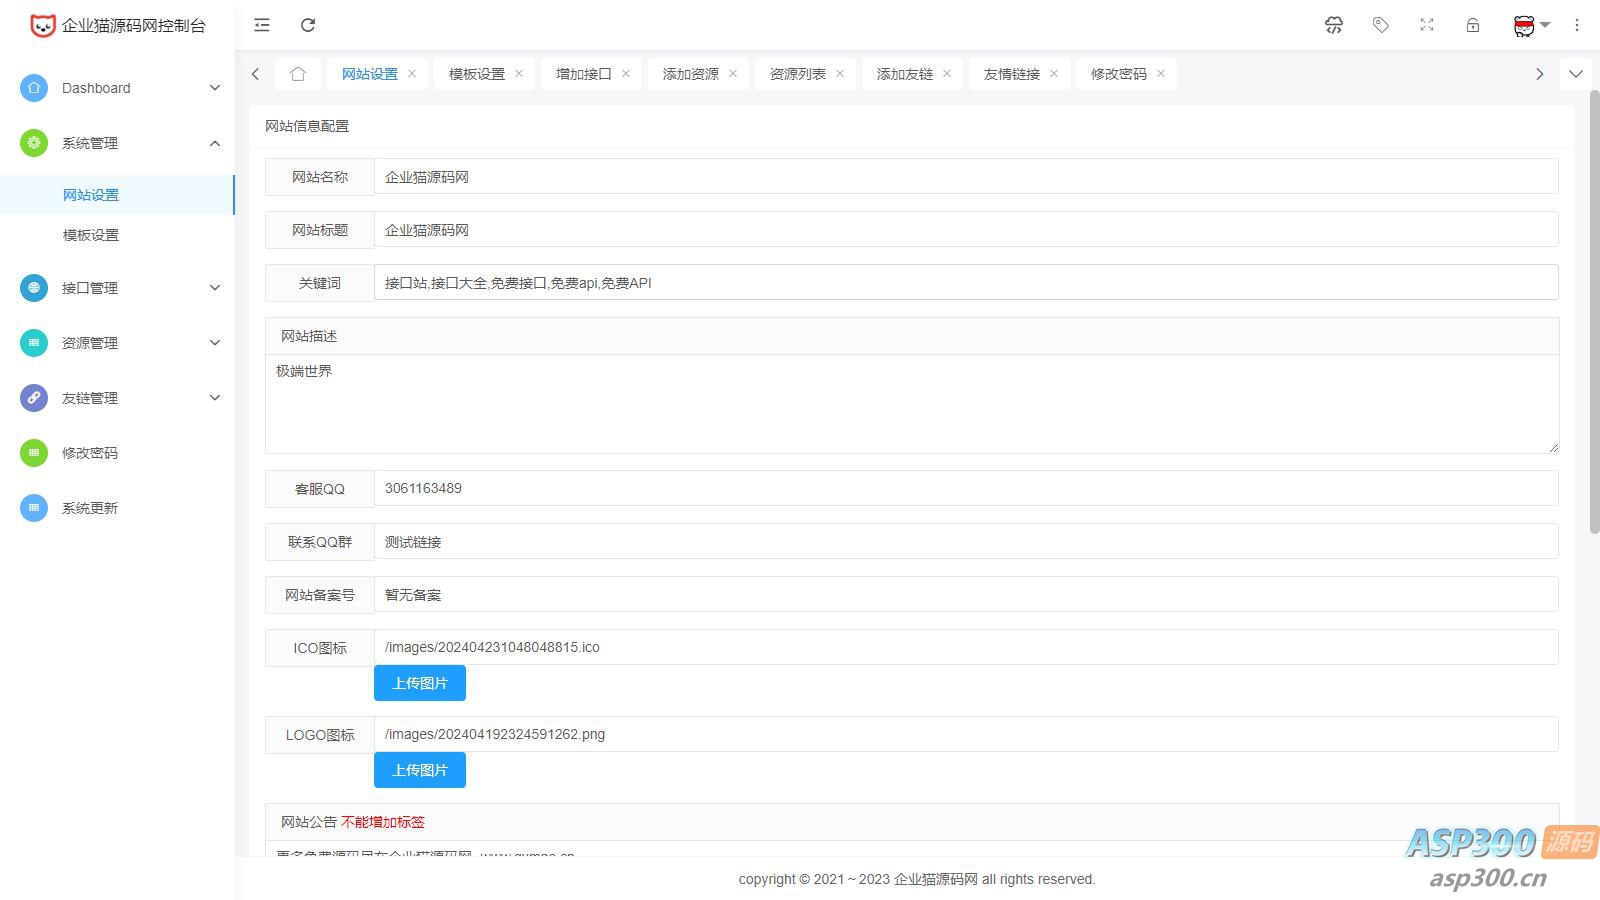Enter fullscreen using the expand-arrows icon
1600x900 pixels.
click(1426, 25)
